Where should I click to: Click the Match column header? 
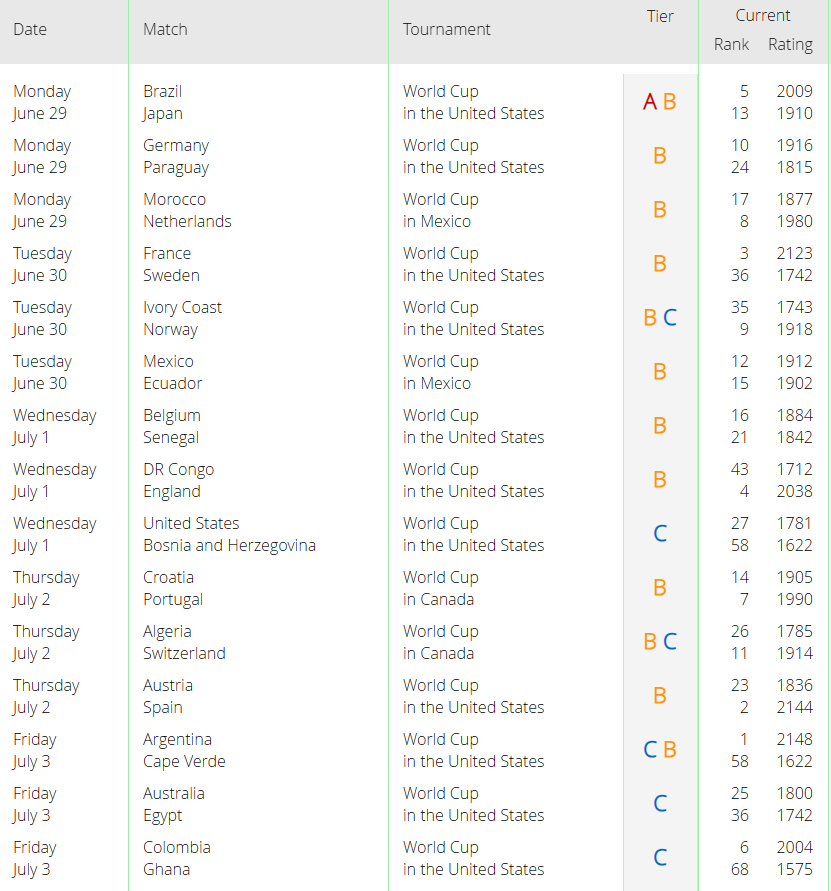(x=165, y=30)
